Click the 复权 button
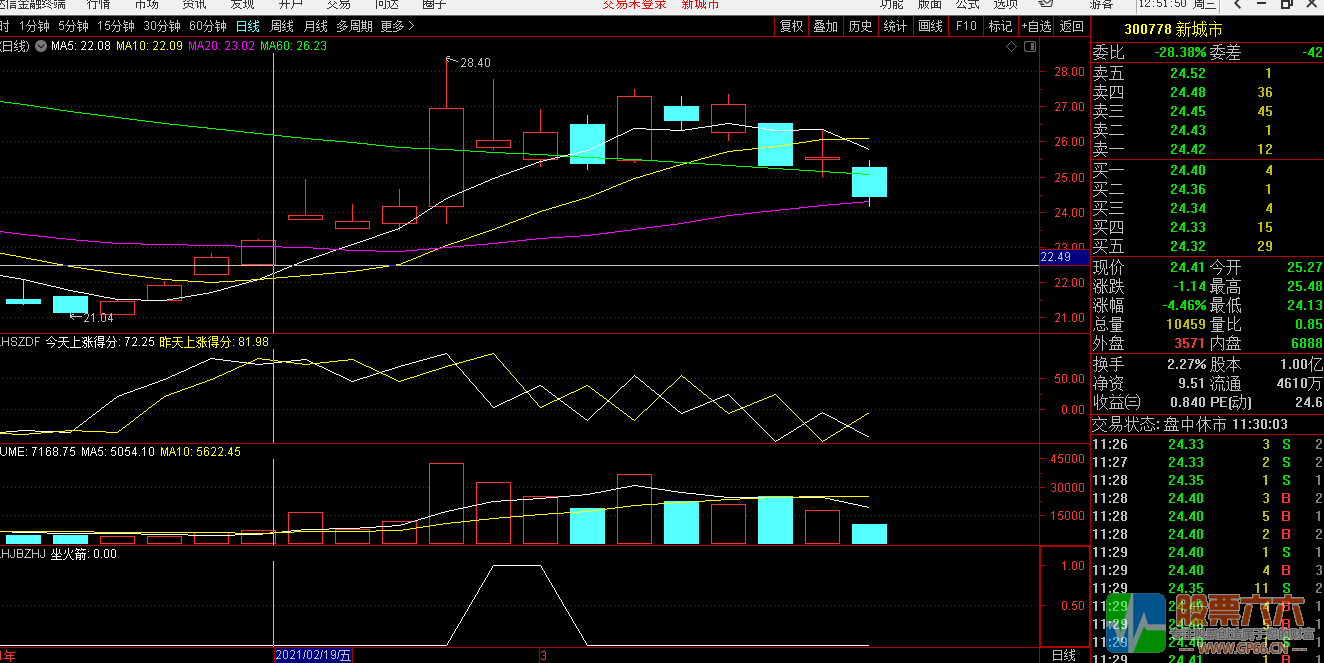This screenshot has height=663, width=1324. click(x=791, y=26)
